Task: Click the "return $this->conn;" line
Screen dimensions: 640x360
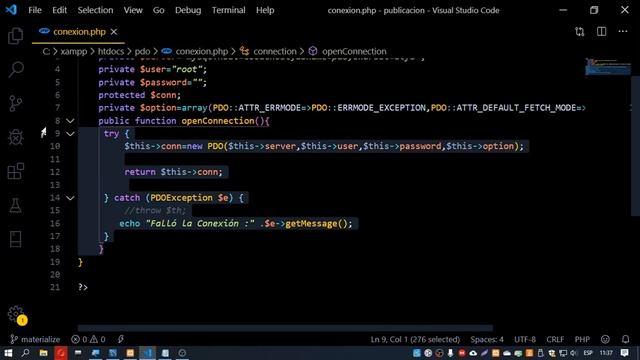Action: click(174, 172)
